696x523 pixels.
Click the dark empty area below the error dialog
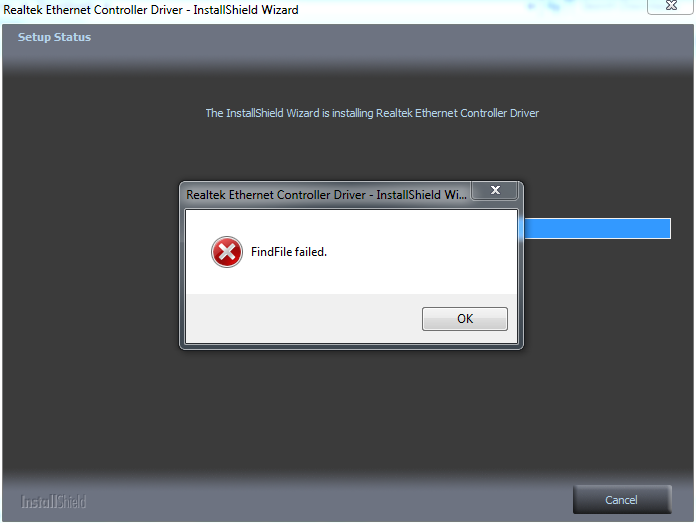click(351, 408)
